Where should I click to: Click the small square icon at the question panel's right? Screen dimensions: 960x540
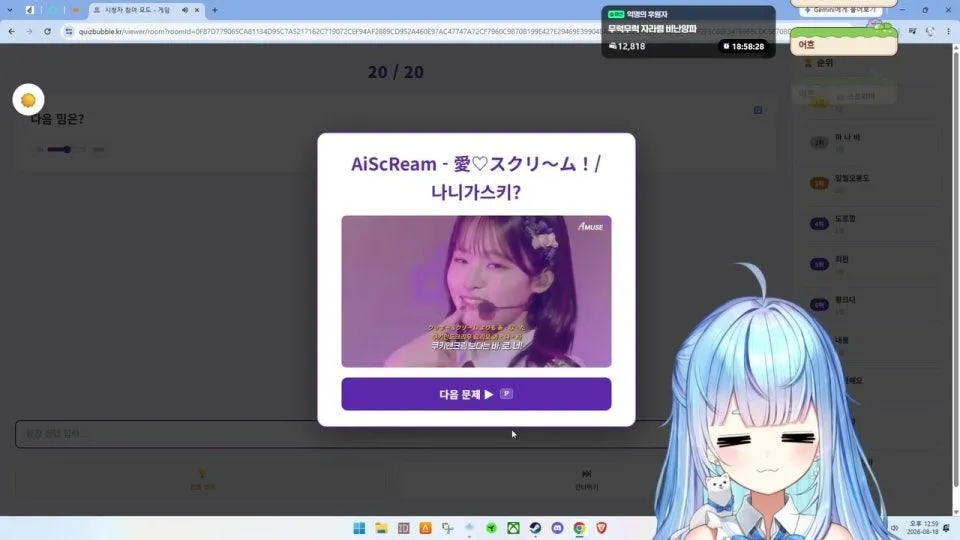[x=758, y=110]
